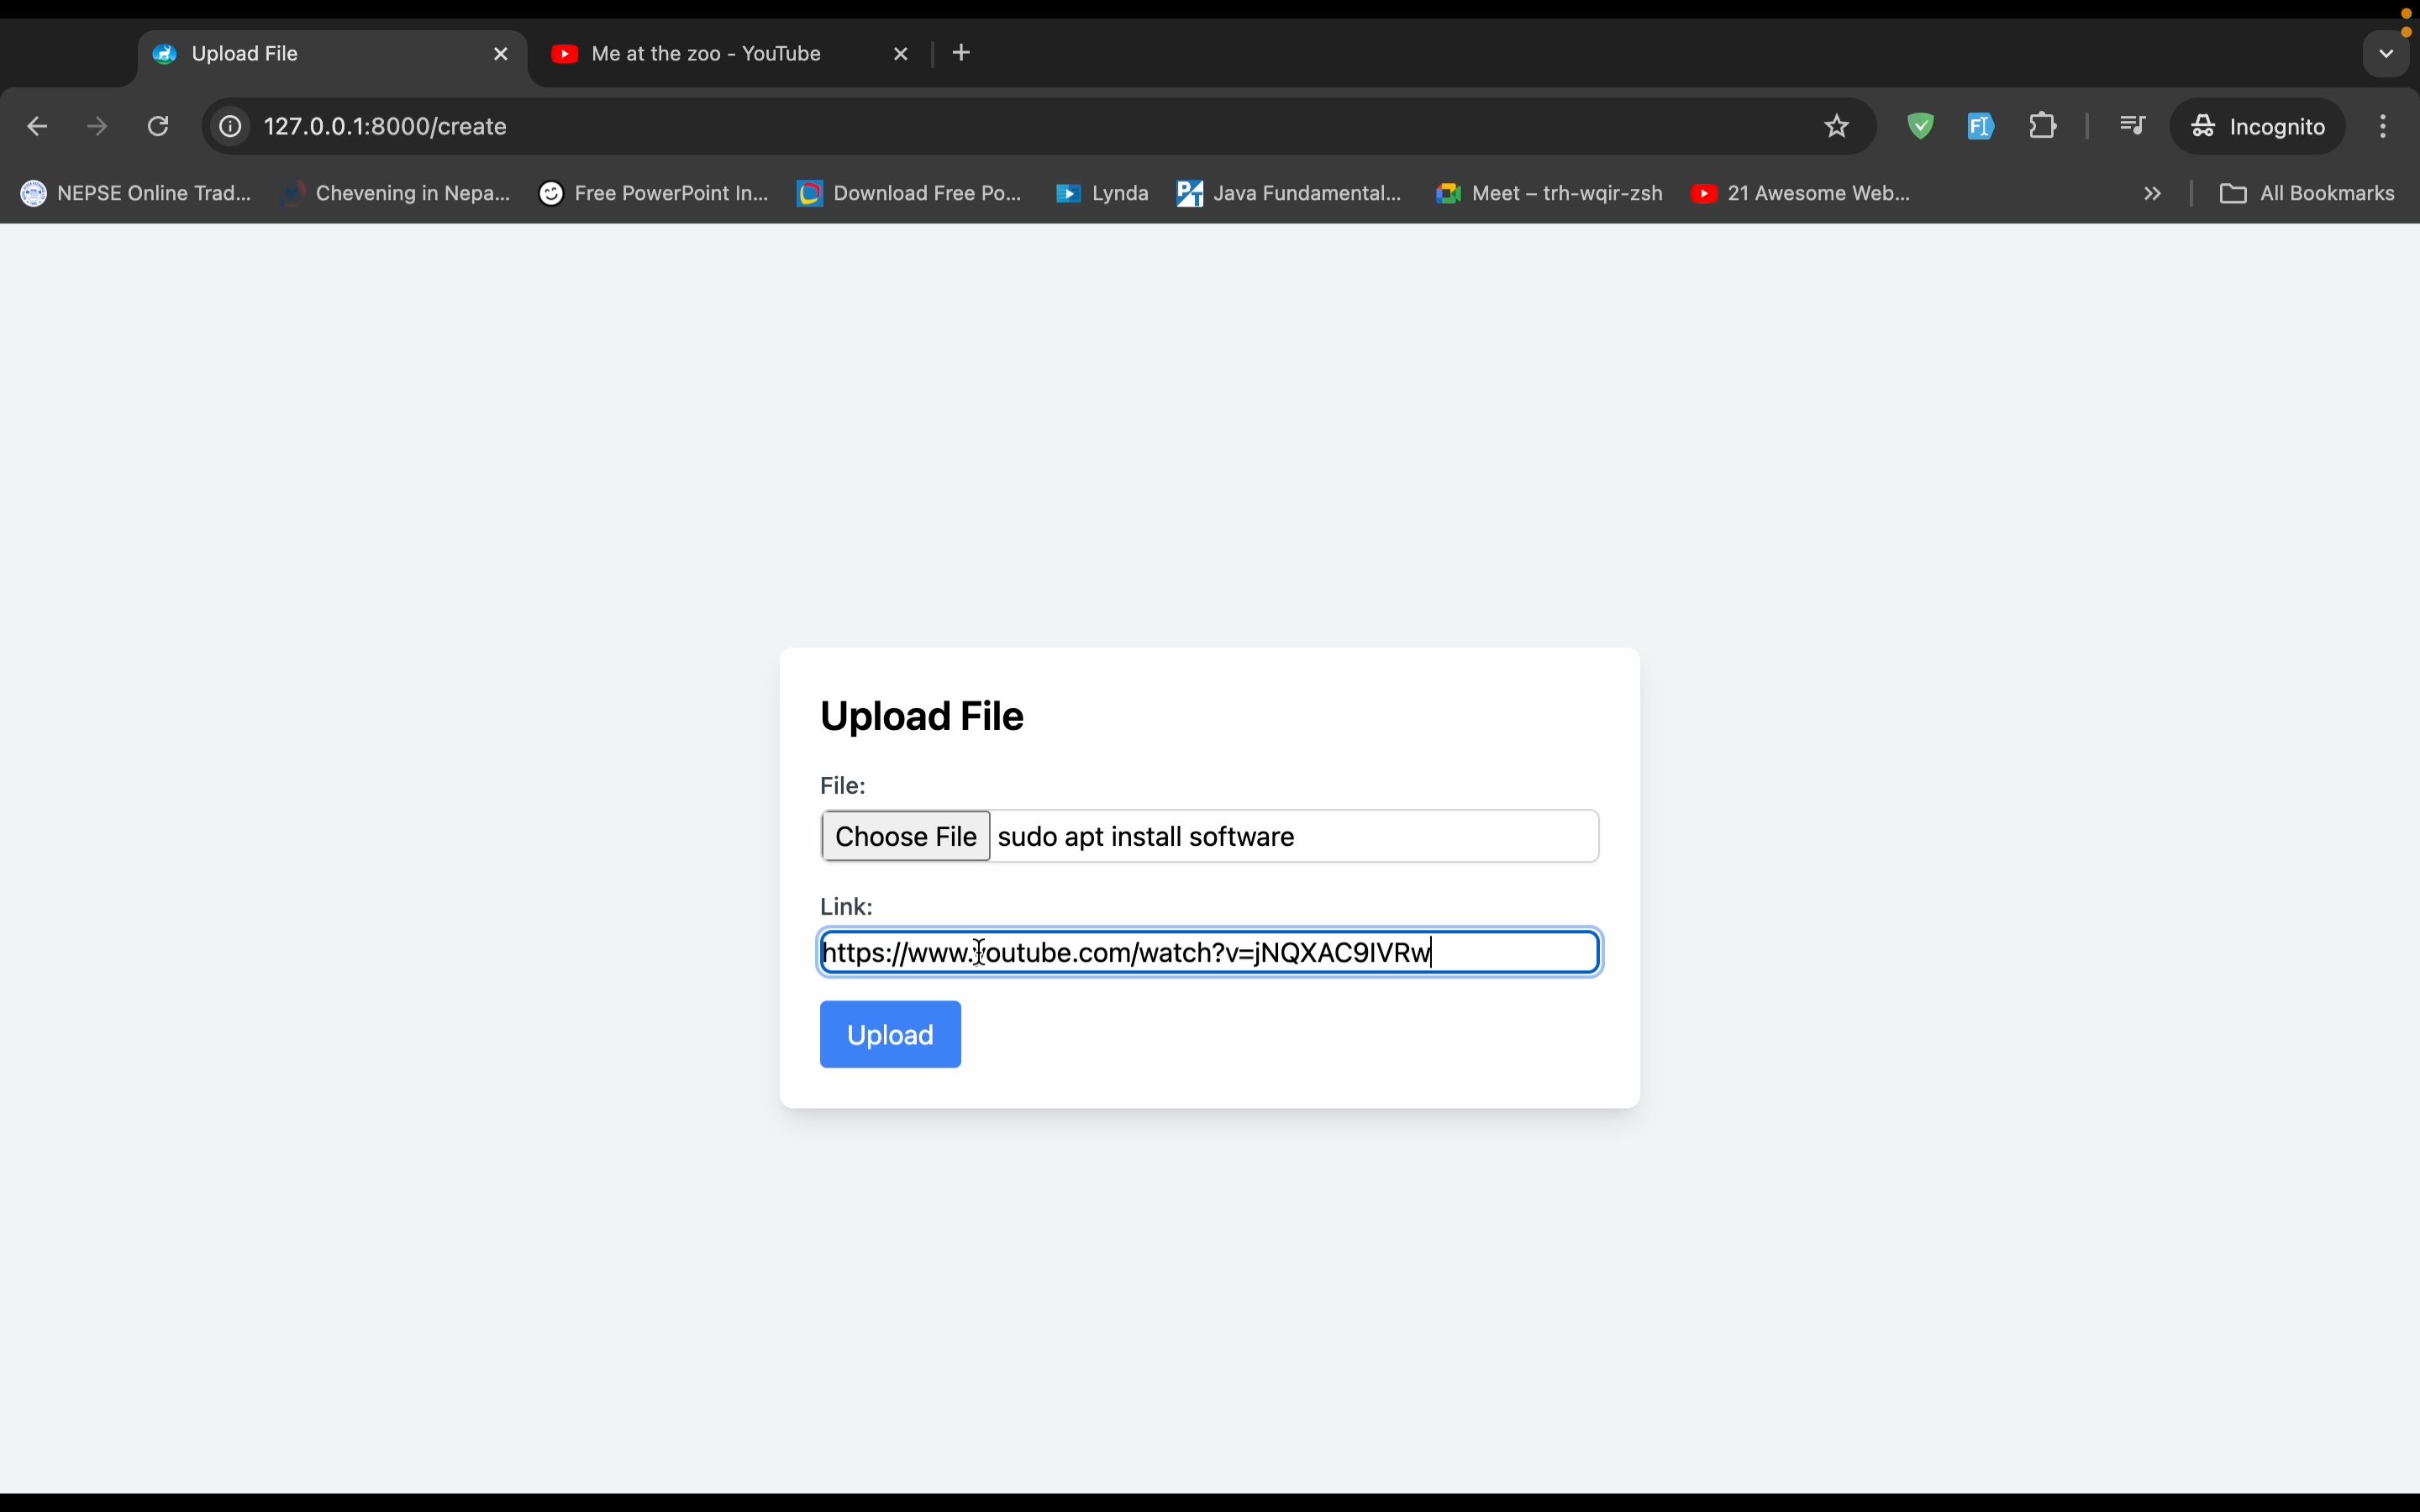Go back to previous page
The height and width of the screenshot is (1512, 2420).
37,127
